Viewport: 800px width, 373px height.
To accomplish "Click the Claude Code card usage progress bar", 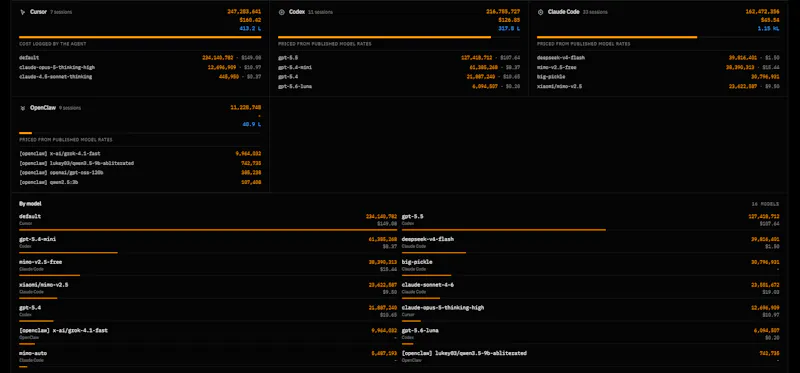I will click(x=658, y=37).
